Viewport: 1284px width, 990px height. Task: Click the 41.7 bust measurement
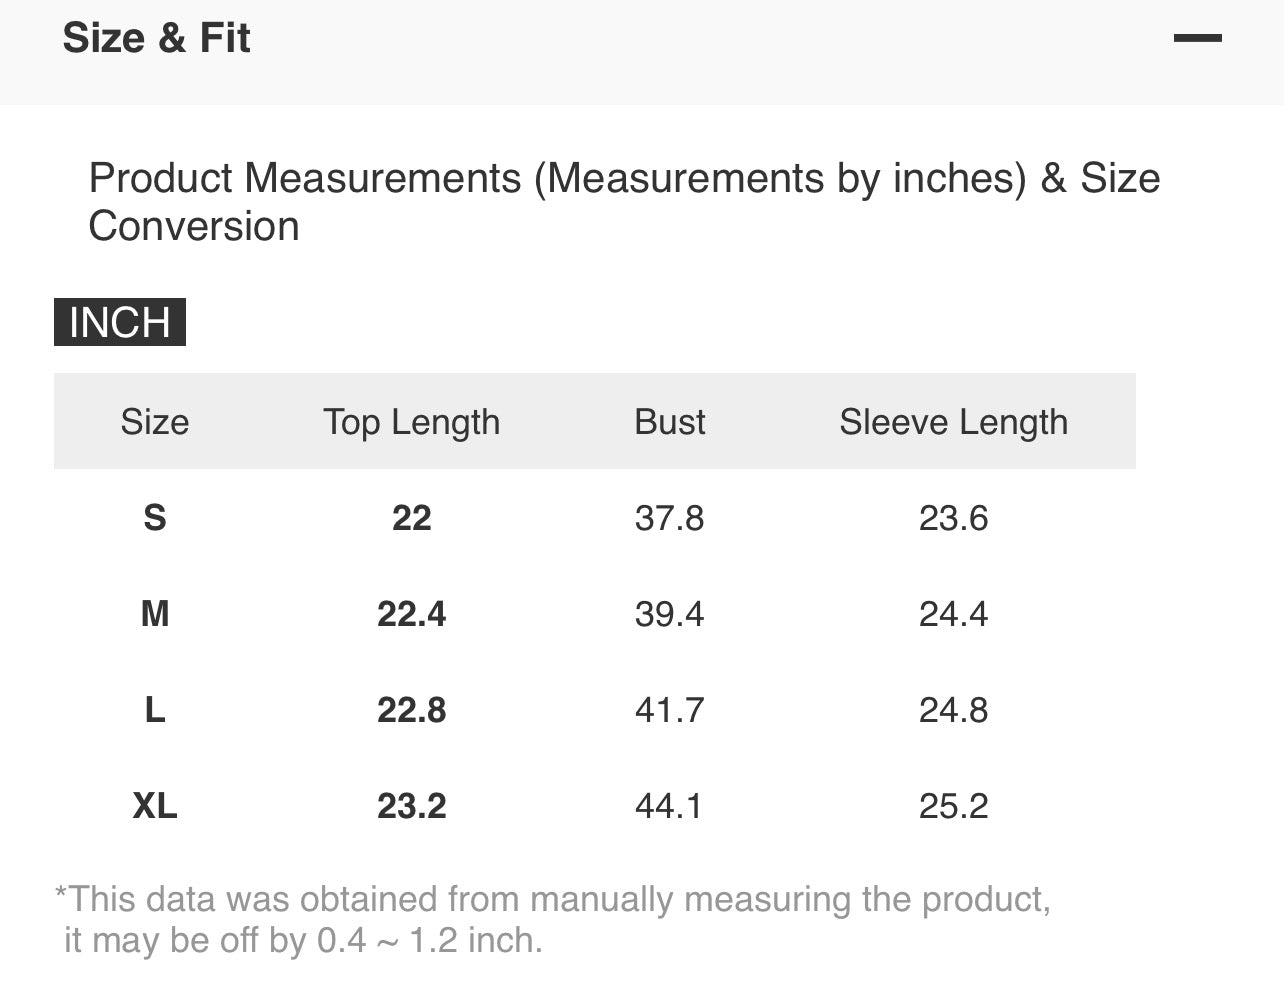pyautogui.click(x=670, y=710)
